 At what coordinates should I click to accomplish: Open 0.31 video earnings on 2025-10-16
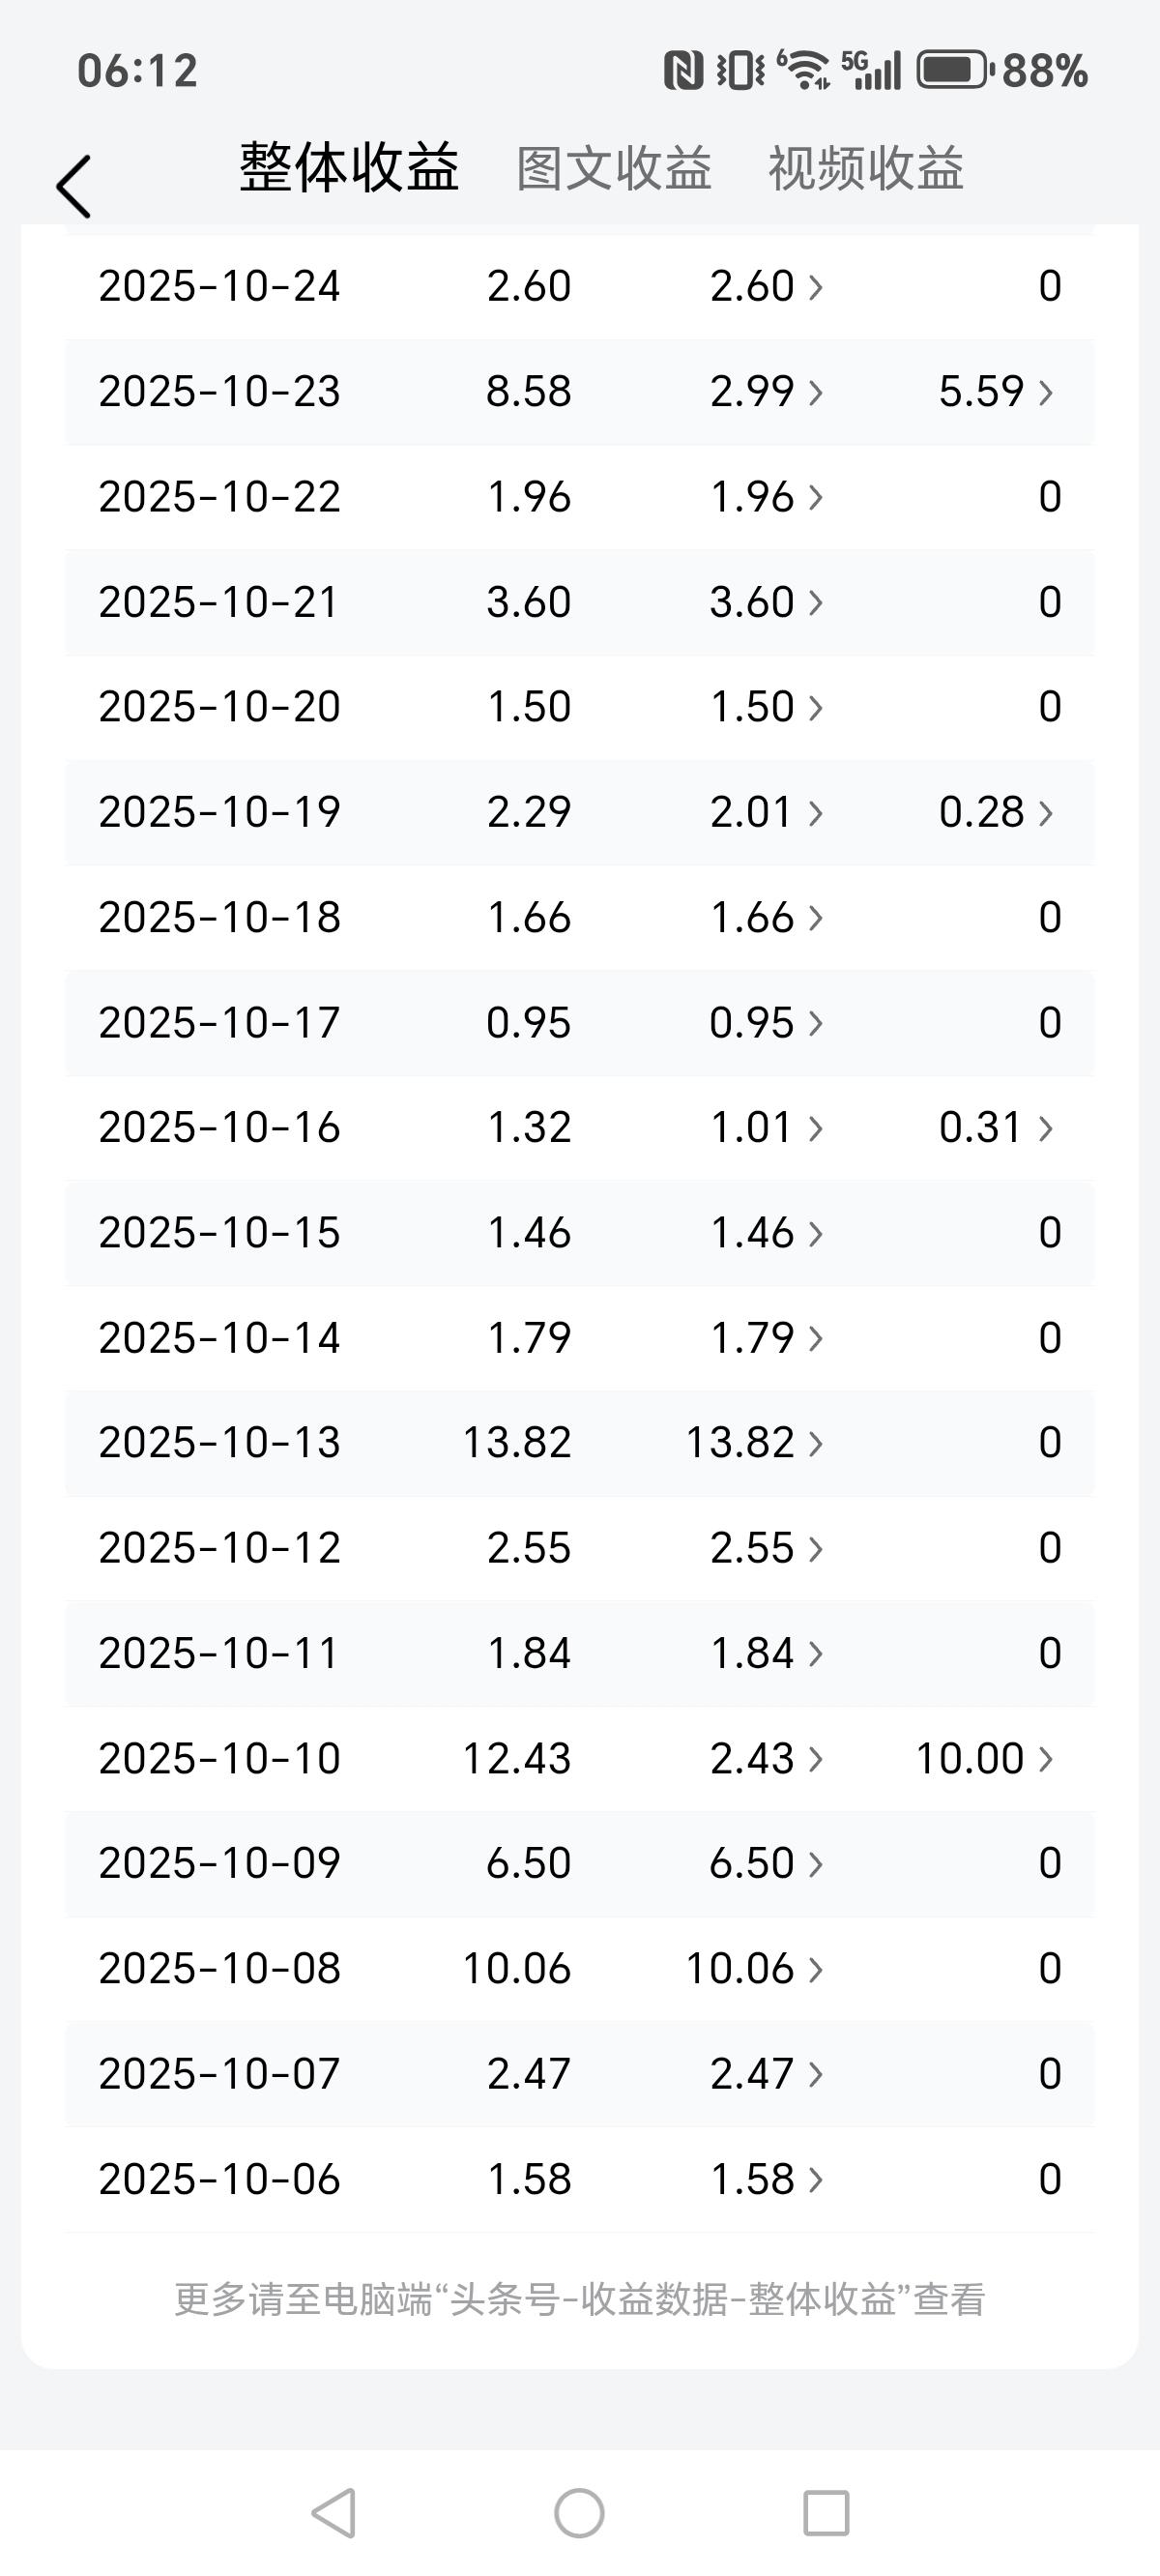[995, 1127]
